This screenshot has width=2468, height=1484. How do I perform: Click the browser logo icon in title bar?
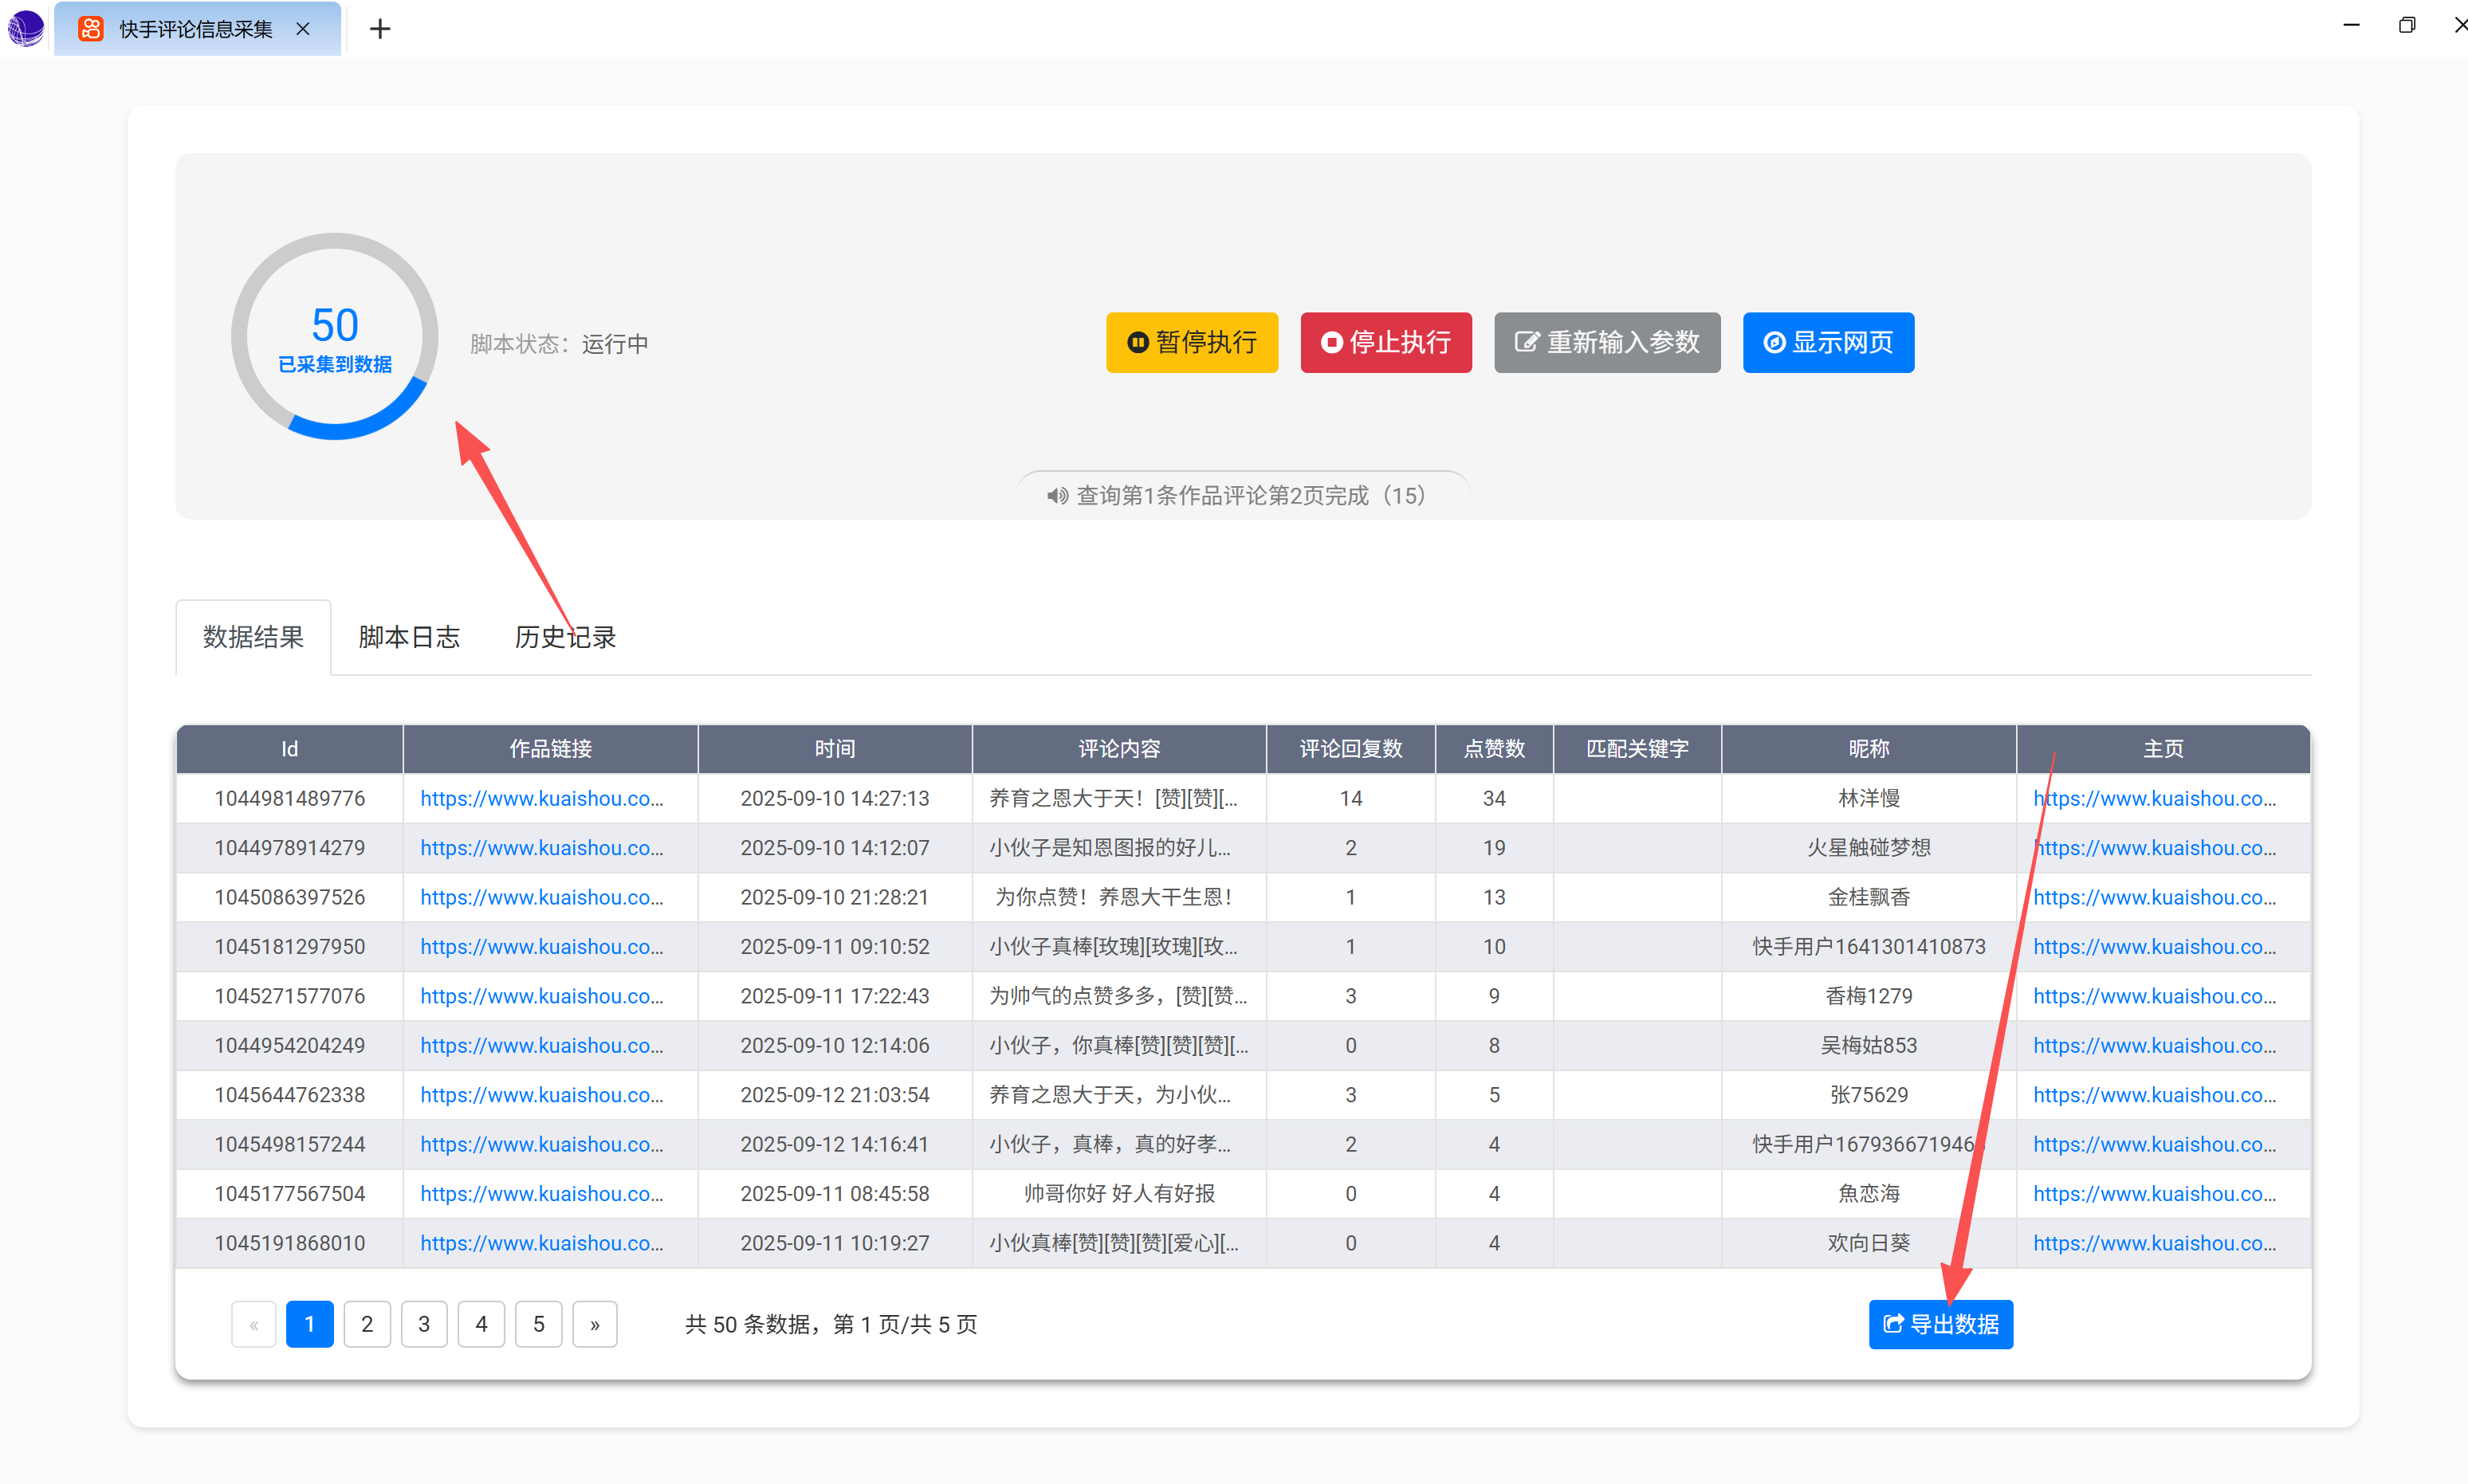tap(26, 28)
